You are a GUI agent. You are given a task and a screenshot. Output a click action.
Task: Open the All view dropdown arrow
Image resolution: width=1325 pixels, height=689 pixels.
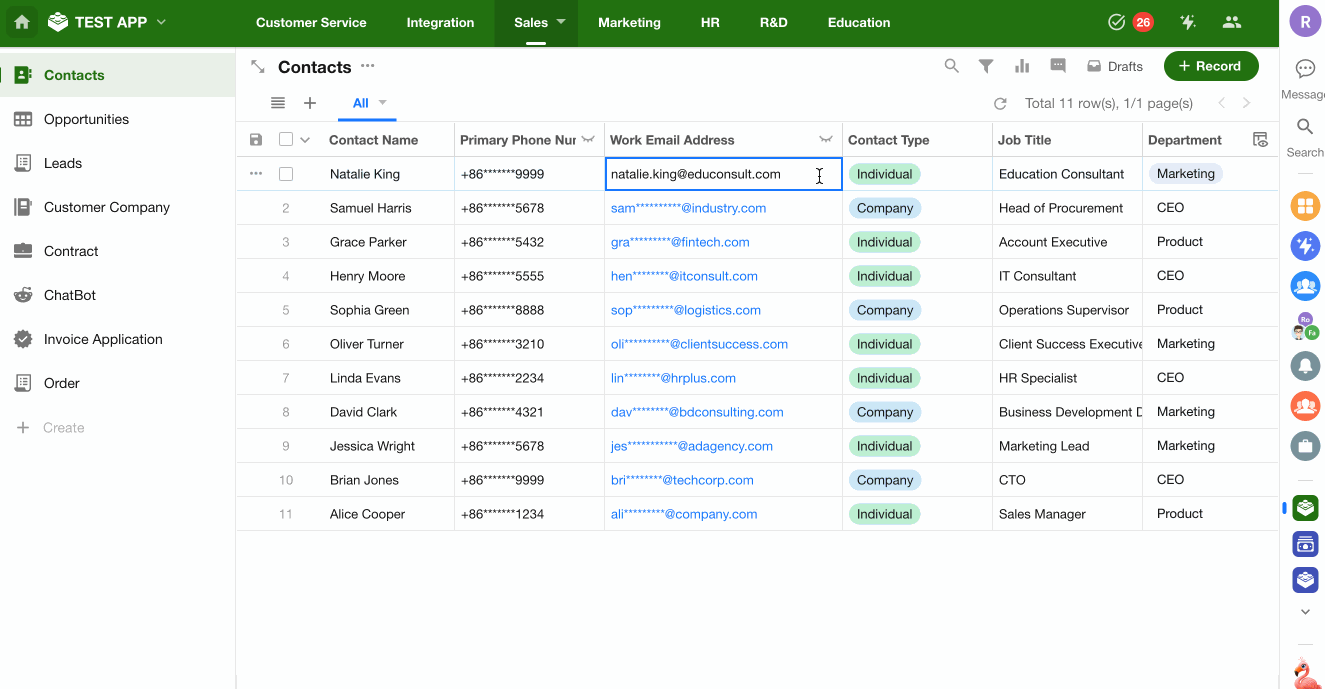tap(382, 103)
